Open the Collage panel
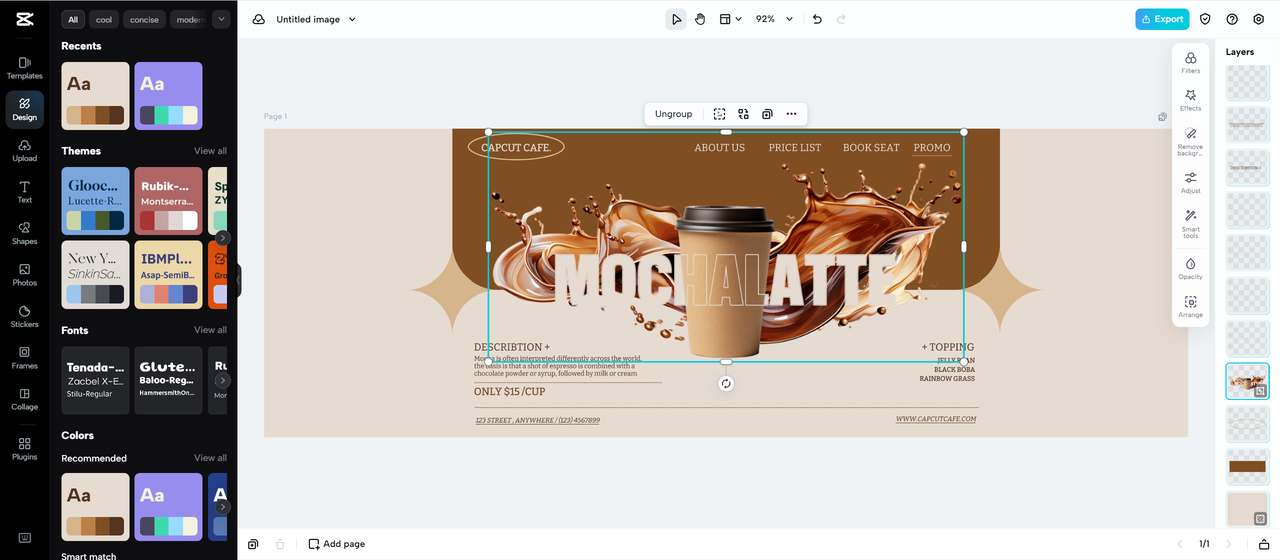Screen dimensions: 1280x560 click(x=24, y=399)
